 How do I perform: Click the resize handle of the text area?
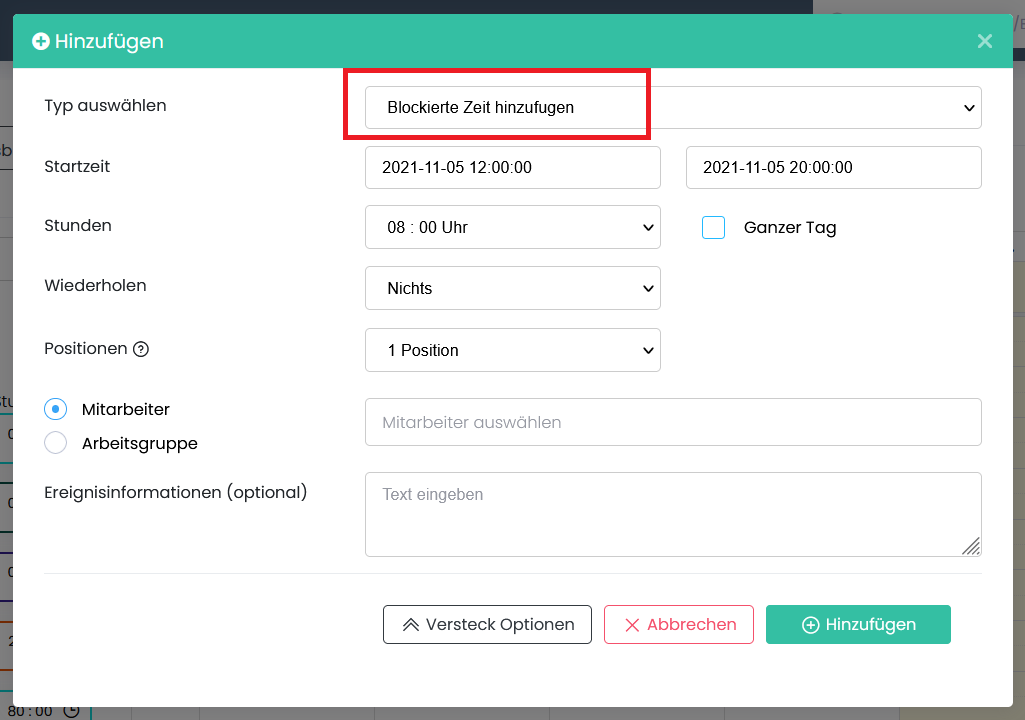(x=971, y=545)
